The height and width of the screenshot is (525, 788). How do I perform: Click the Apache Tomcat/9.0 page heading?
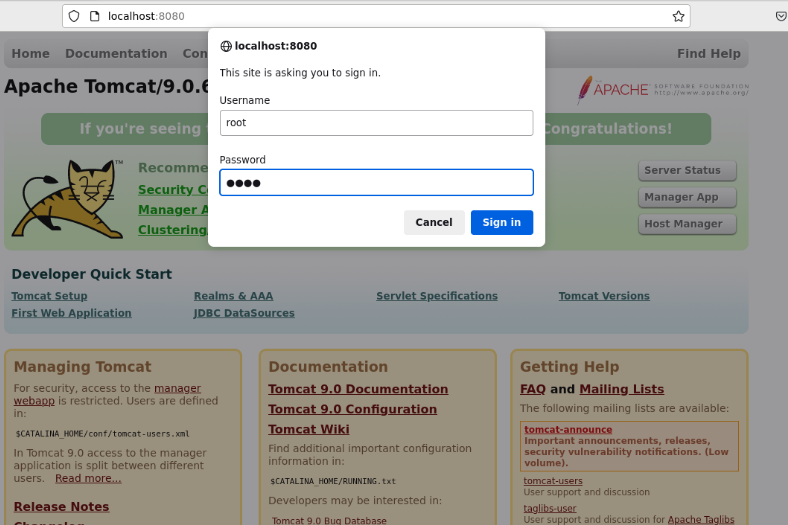point(106,86)
